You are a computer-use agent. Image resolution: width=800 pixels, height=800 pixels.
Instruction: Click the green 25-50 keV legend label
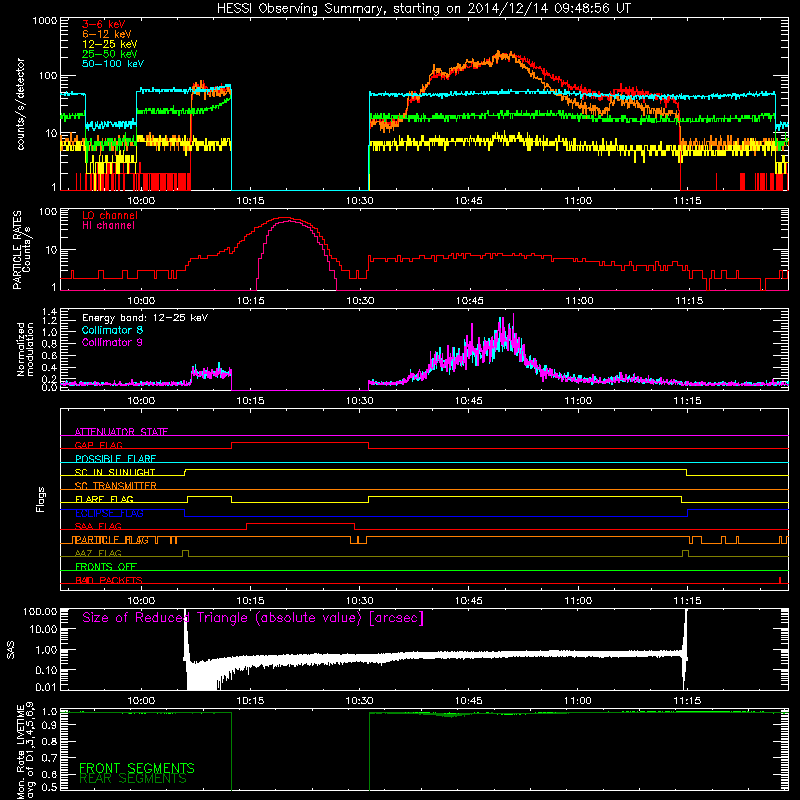(x=110, y=54)
